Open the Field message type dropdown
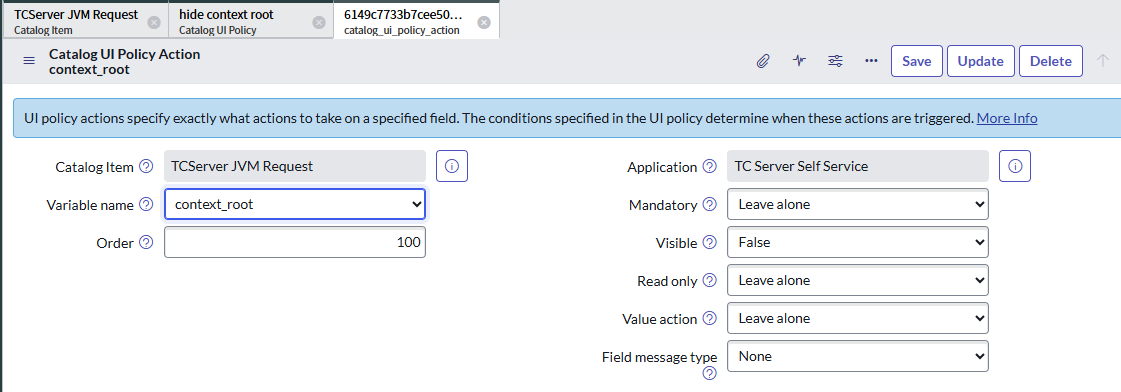Screen dimensions: 1121x392 (x=858, y=356)
